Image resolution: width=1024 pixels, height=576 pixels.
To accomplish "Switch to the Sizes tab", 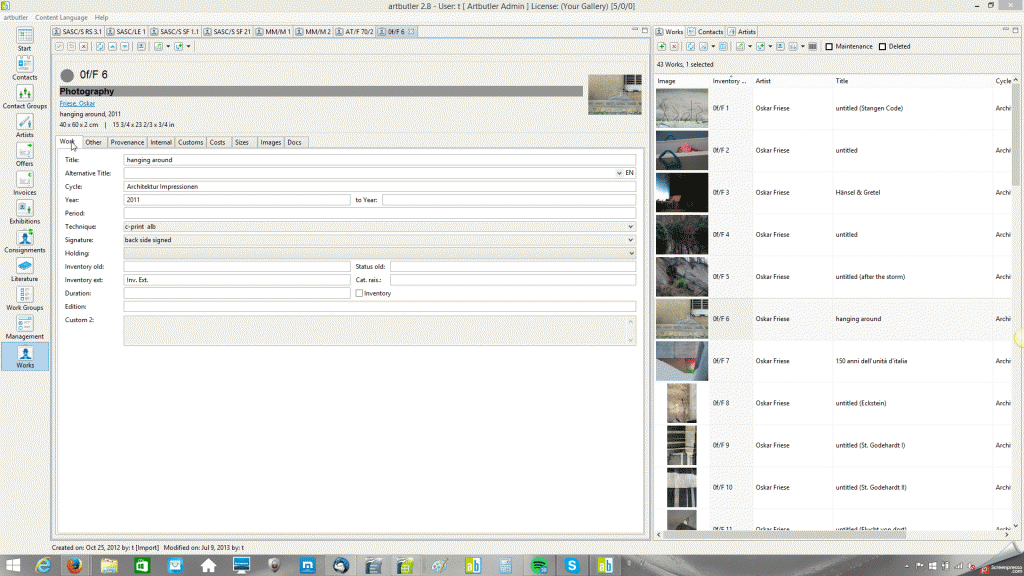I will (x=242, y=142).
